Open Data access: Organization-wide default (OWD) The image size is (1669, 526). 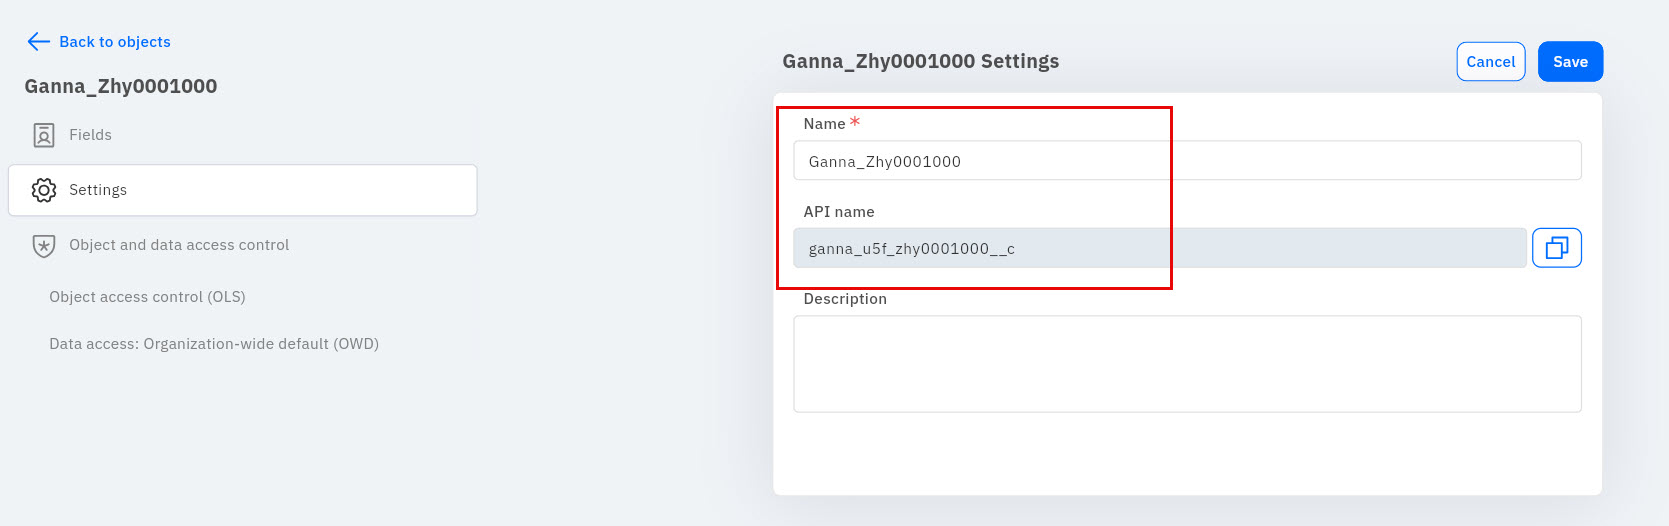pos(214,344)
